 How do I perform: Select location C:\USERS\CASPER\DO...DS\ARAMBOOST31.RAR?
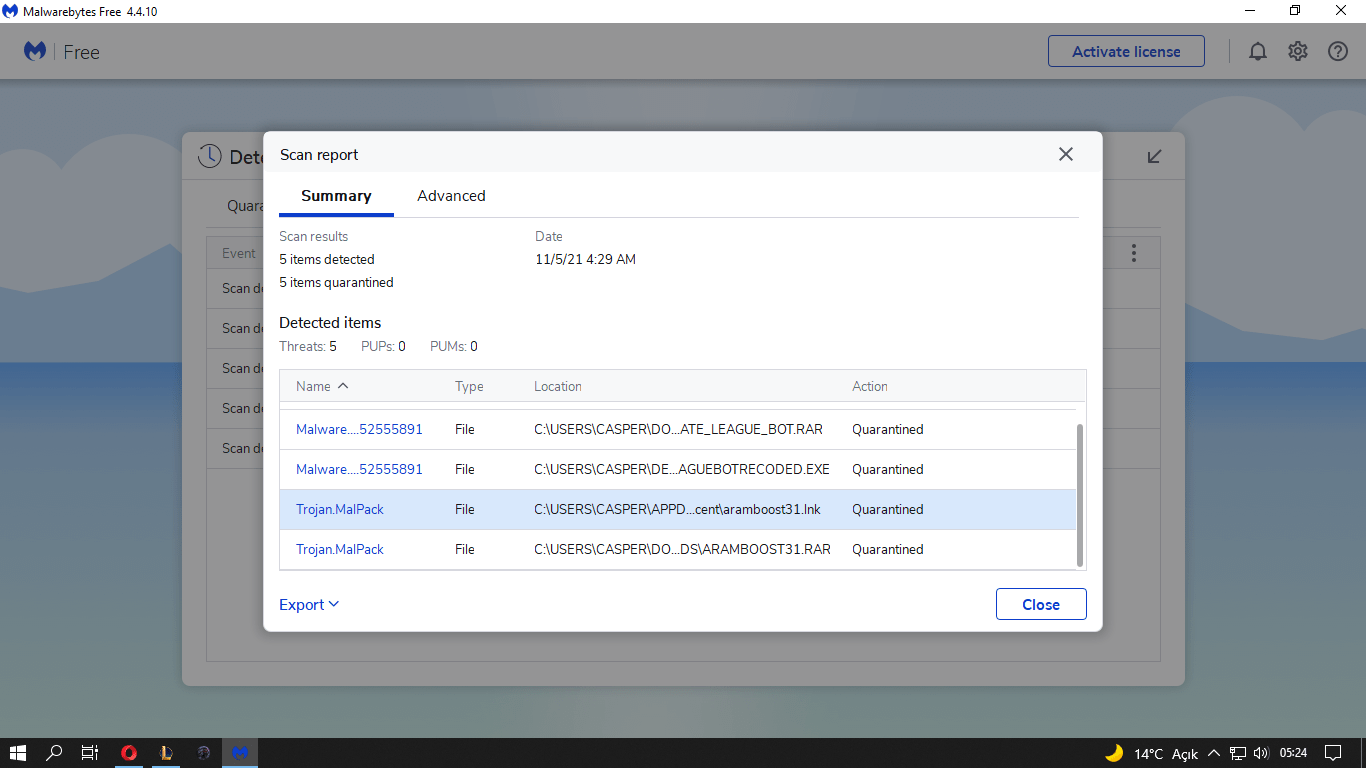(x=682, y=549)
